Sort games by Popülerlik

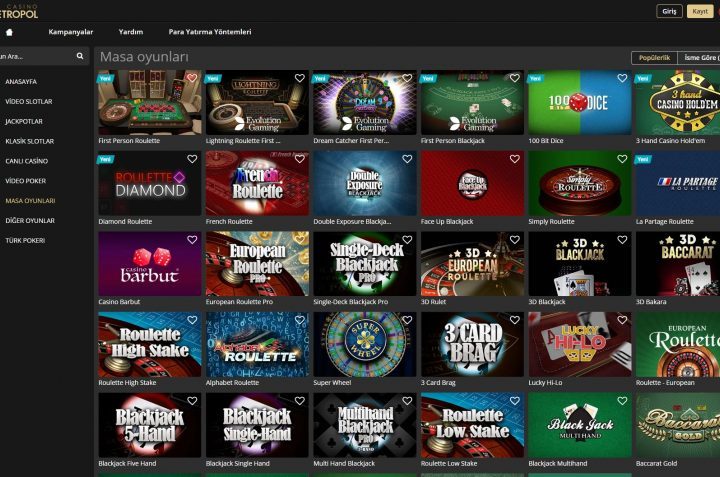pos(654,58)
